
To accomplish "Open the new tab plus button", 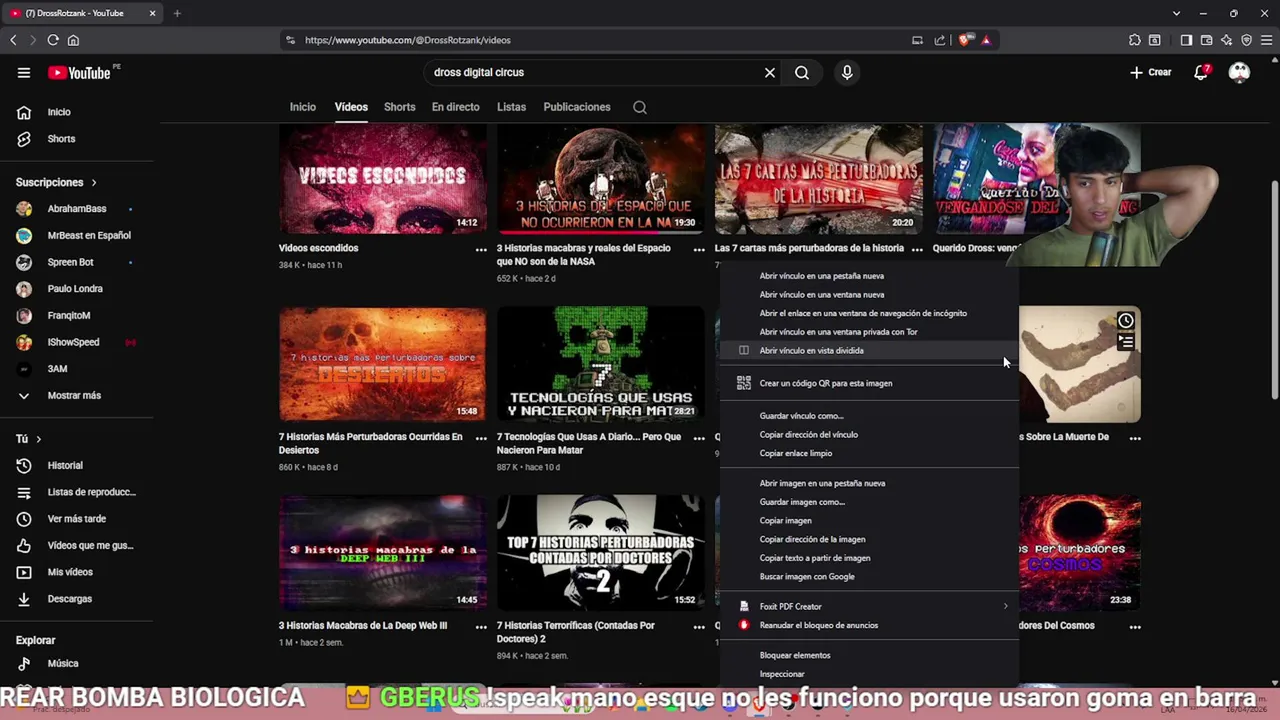I will 177,13.
